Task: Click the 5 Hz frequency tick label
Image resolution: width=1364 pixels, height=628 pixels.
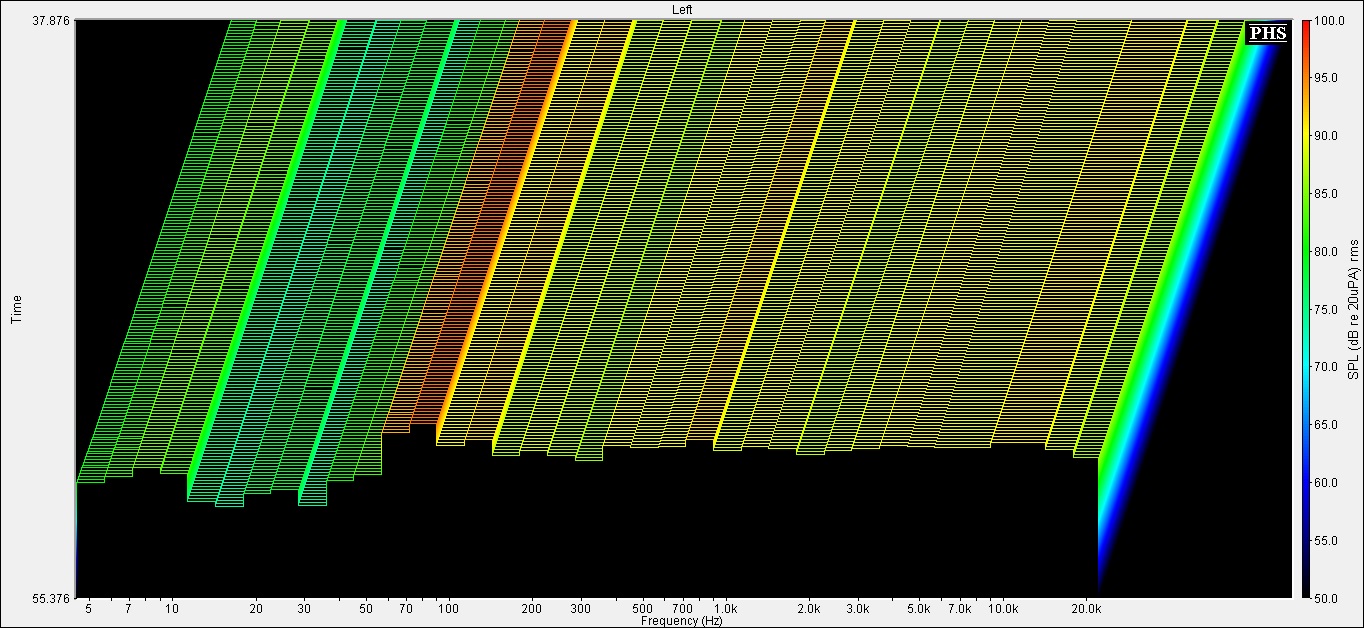Action: click(x=88, y=608)
